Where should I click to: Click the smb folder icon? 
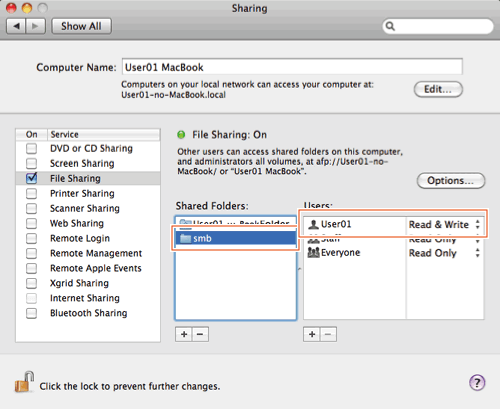185,238
